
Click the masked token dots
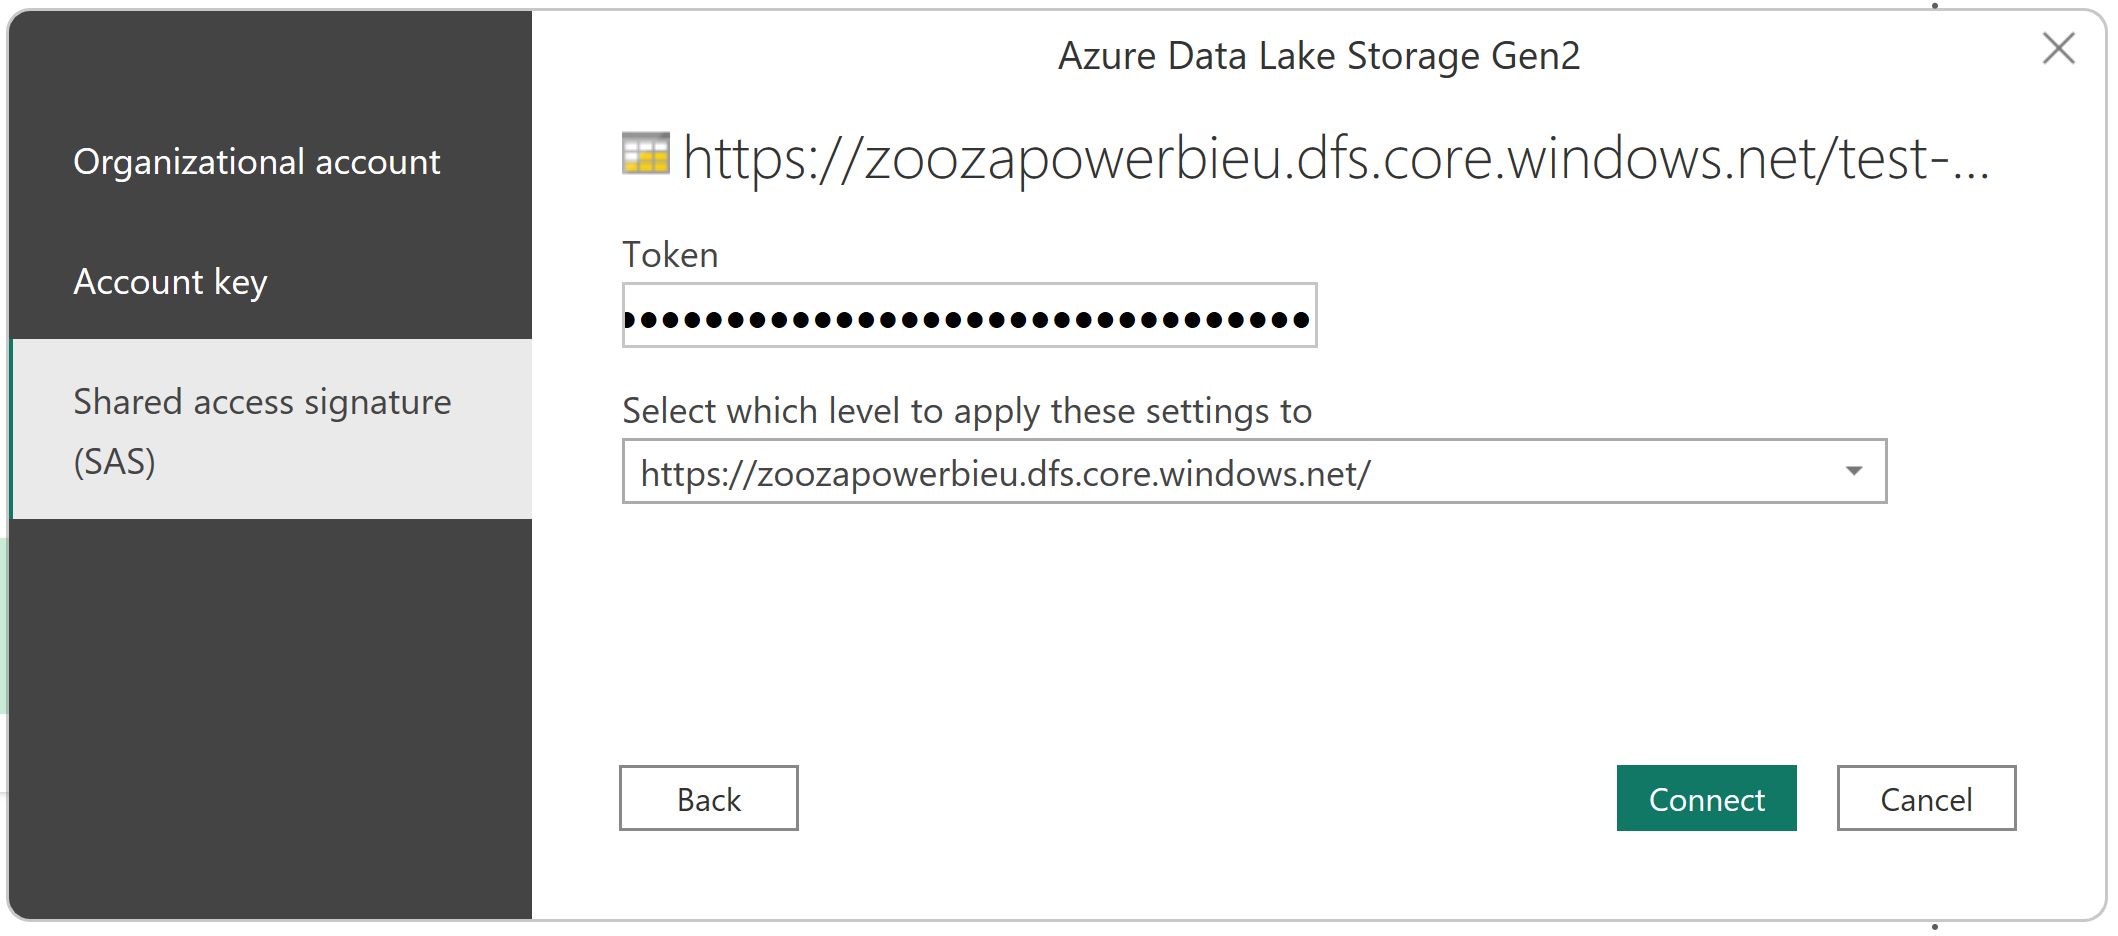(966, 320)
